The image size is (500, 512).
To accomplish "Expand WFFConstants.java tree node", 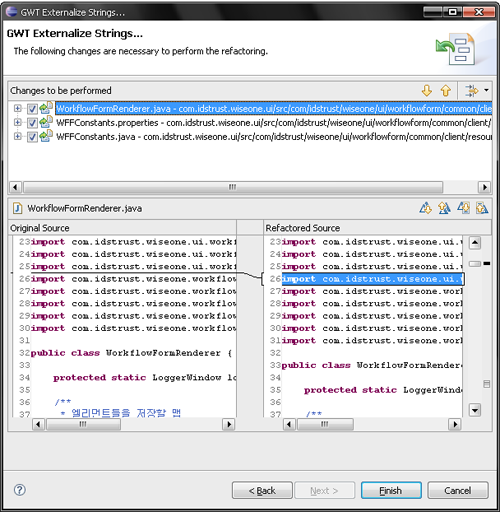I will pyautogui.click(x=18, y=136).
